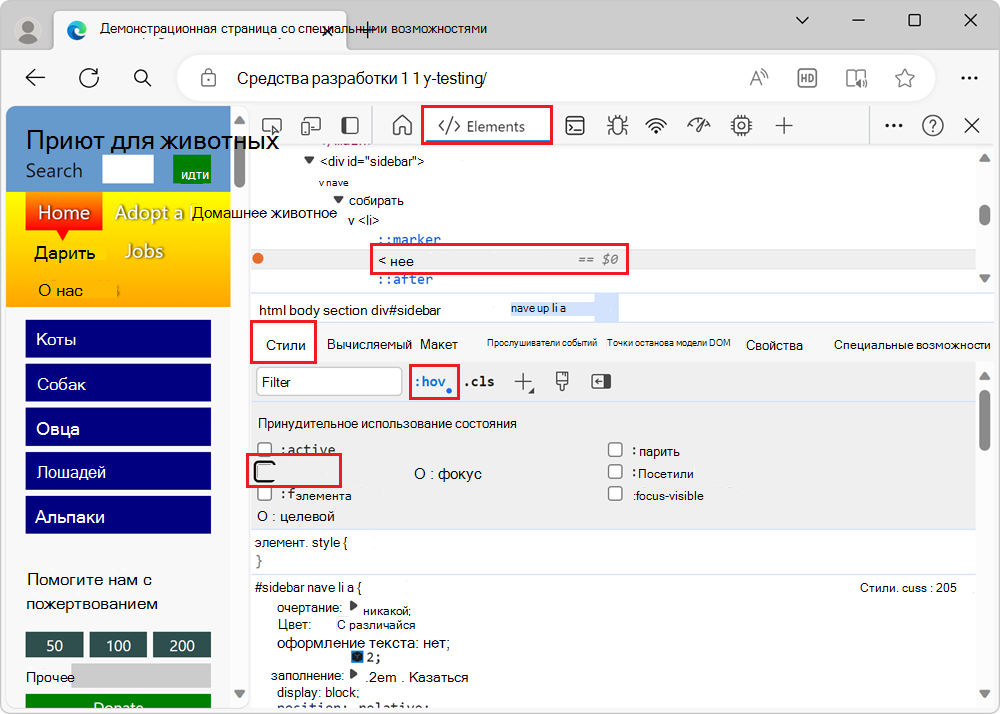This screenshot has height=714, width=1000.
Task: Click the paintbrush rendering icon in Styles
Action: point(562,381)
